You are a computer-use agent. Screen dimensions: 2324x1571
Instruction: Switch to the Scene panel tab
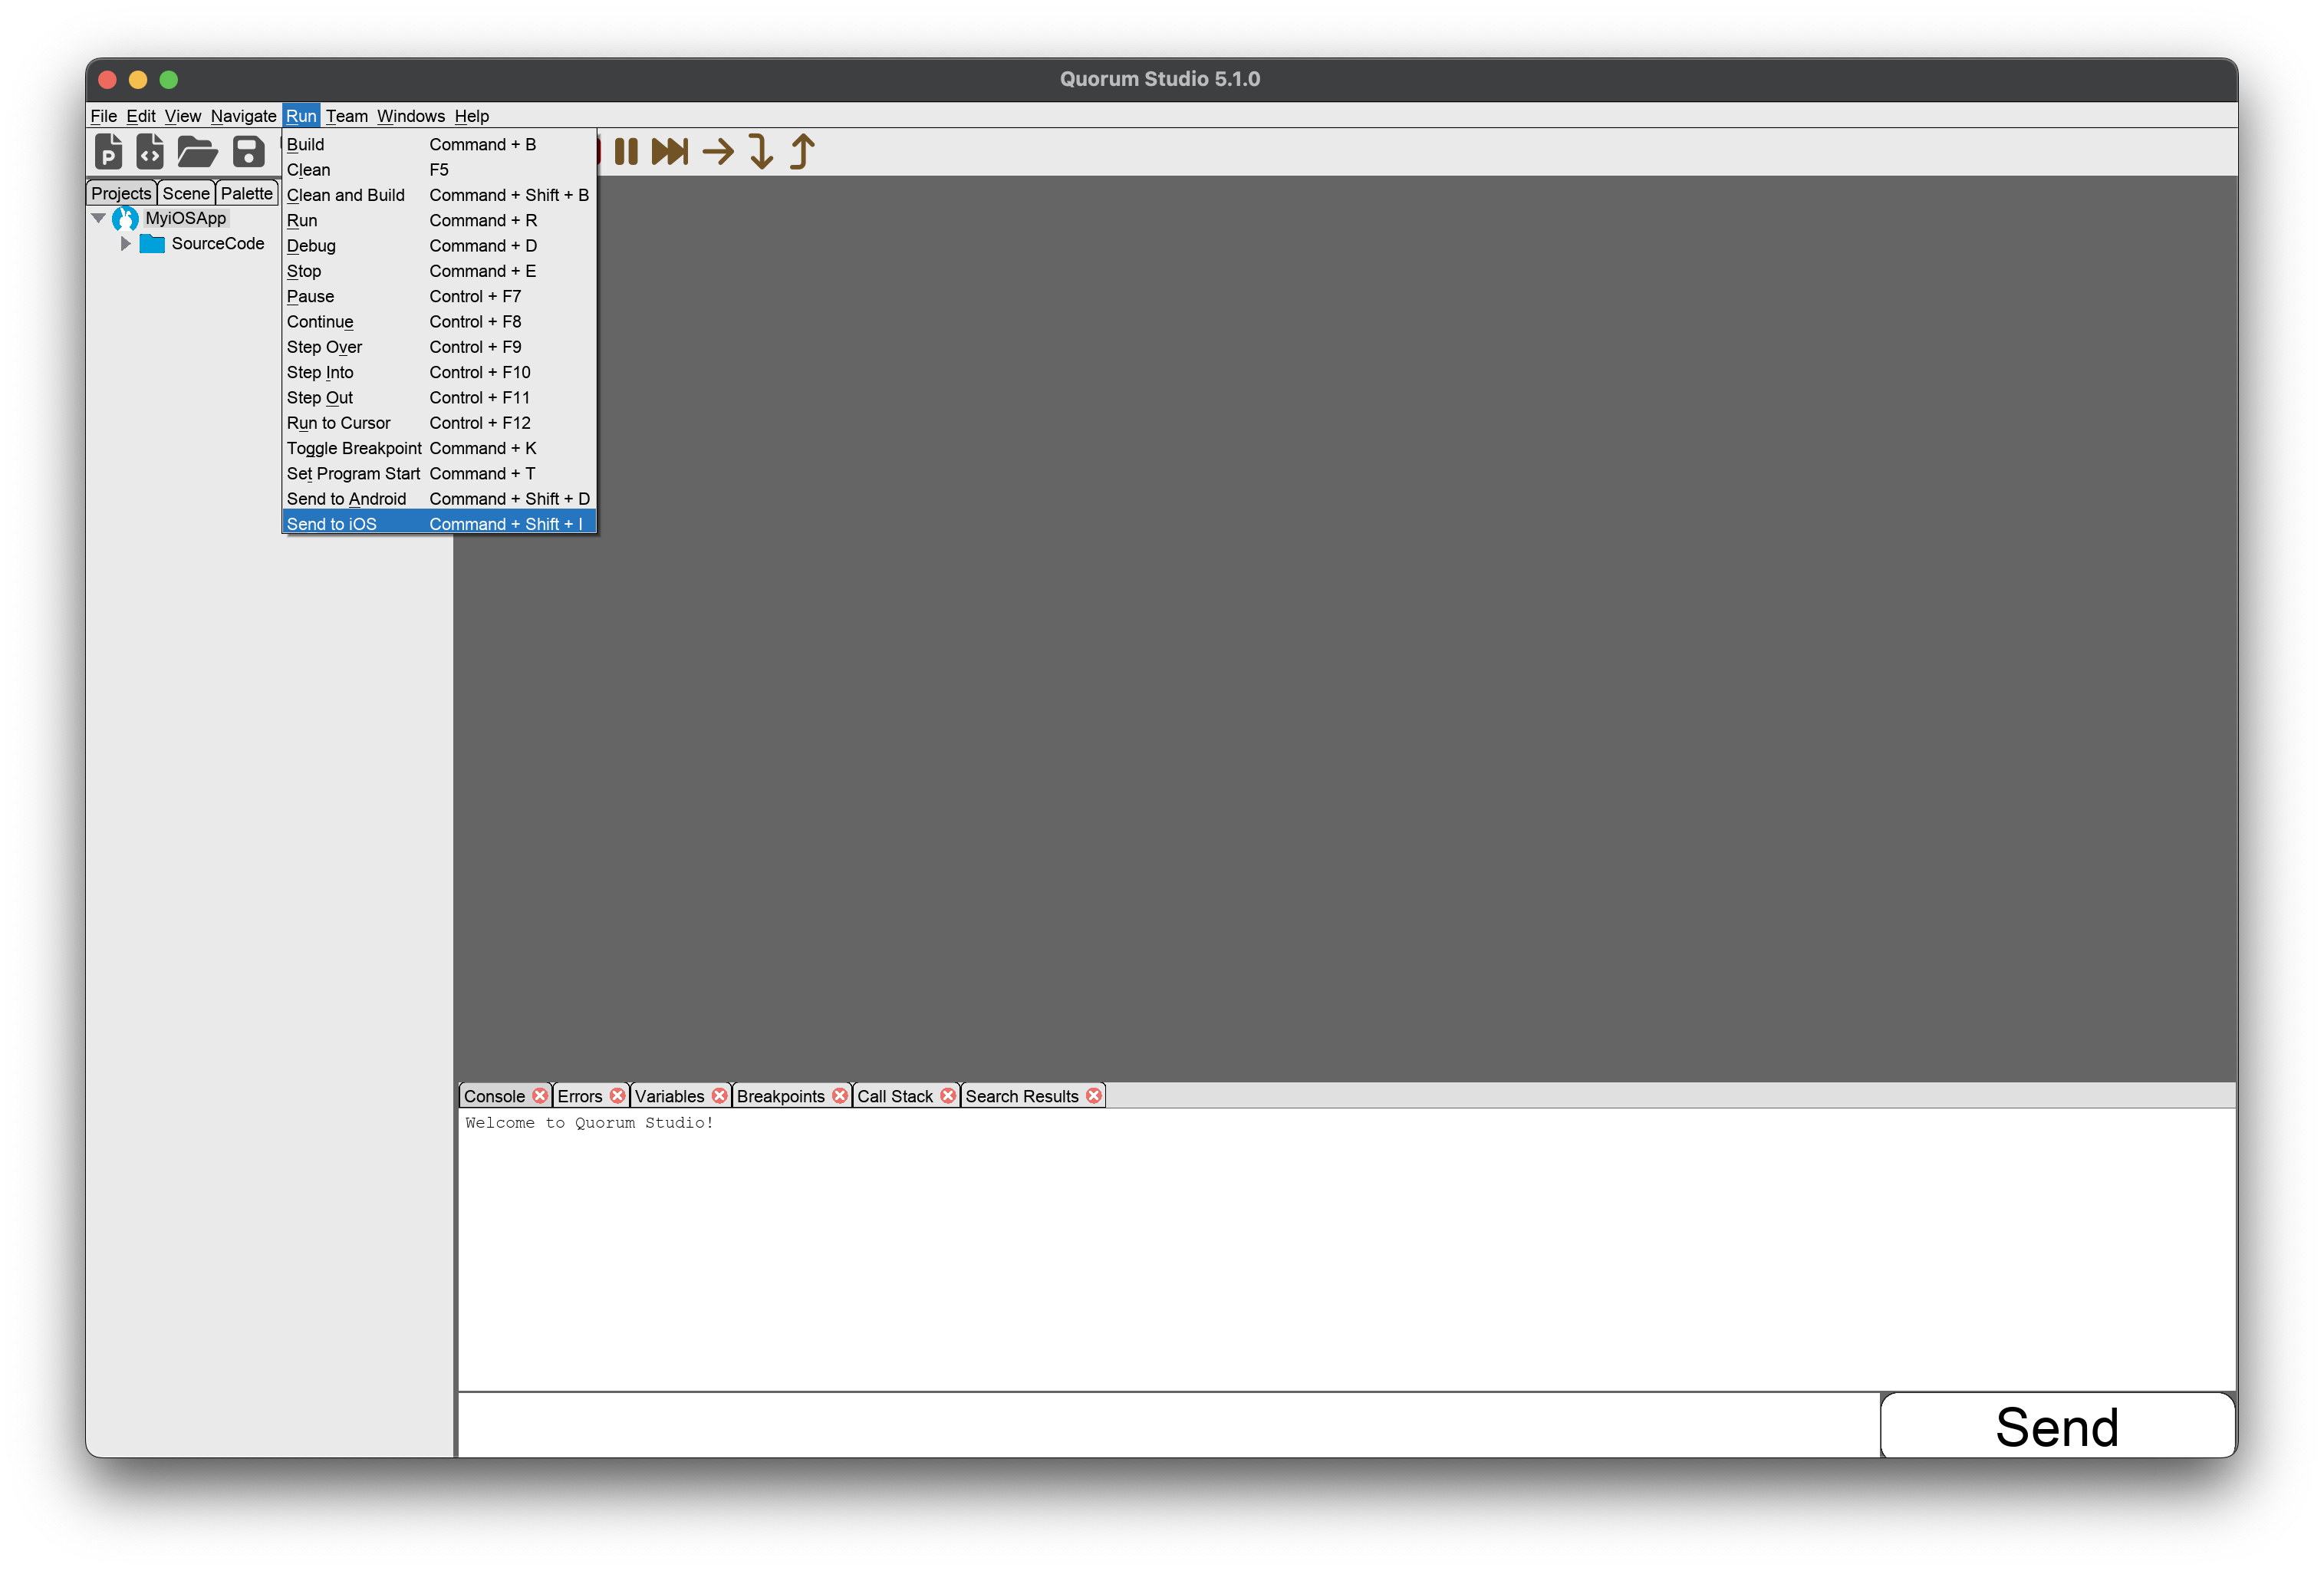pyautogui.click(x=189, y=189)
